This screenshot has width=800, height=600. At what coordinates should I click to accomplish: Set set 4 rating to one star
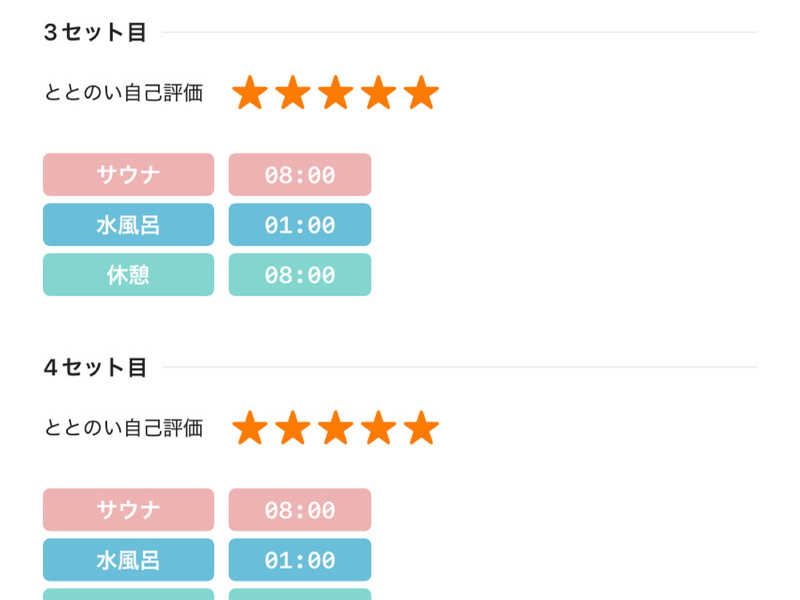(x=250, y=428)
